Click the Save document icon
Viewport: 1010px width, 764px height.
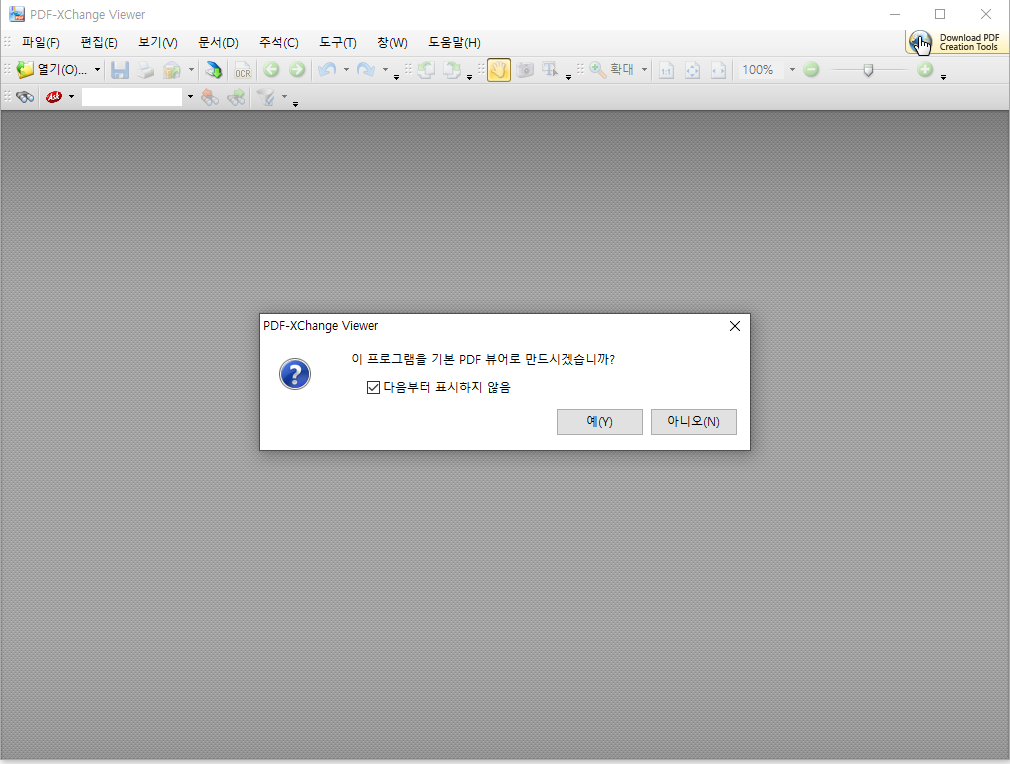coord(121,70)
